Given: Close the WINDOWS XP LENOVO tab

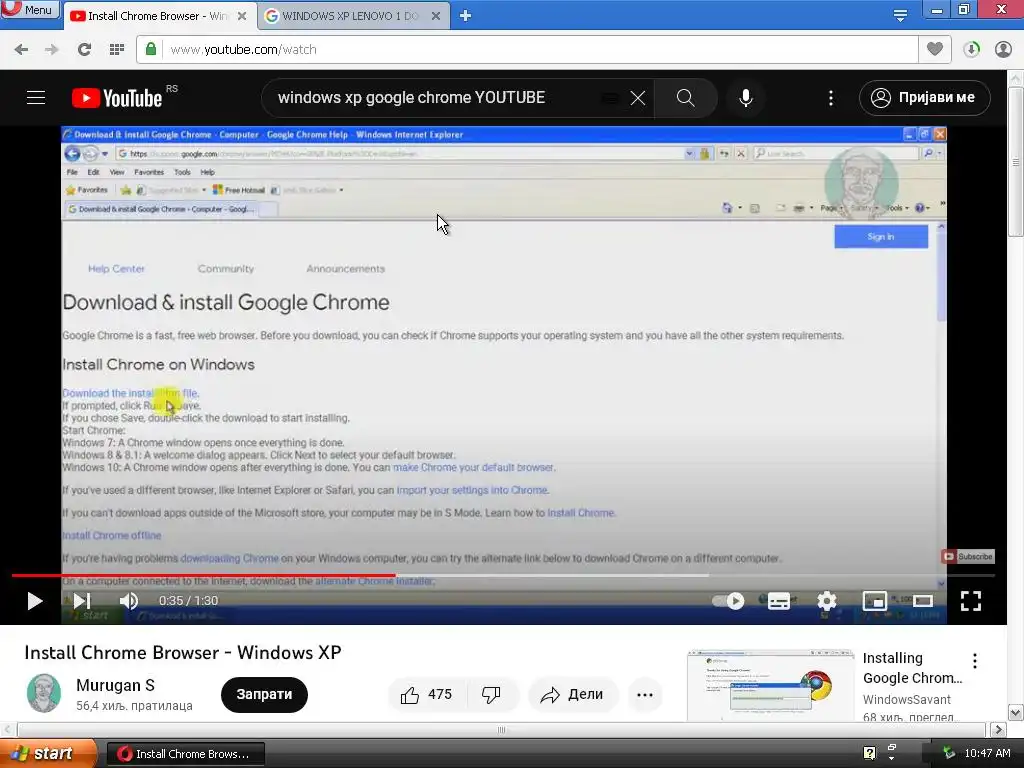Looking at the screenshot, I should tap(436, 16).
